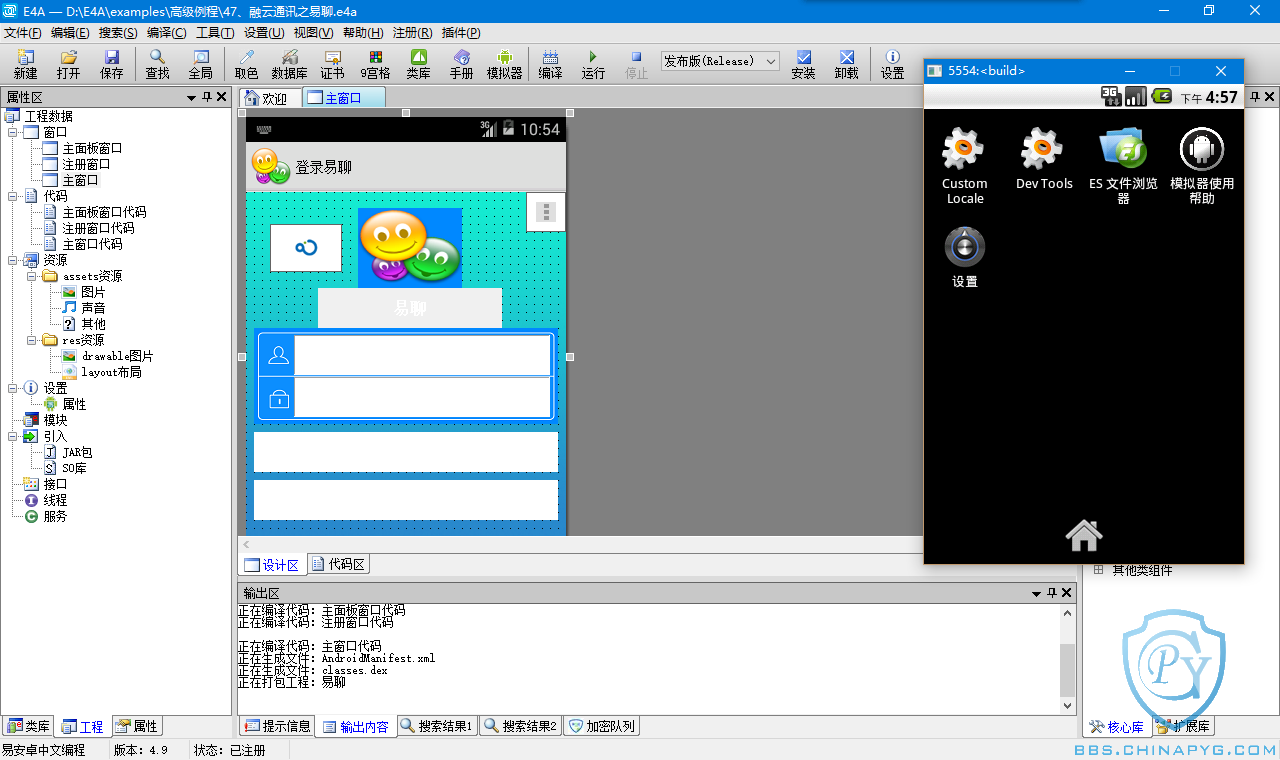Open the 类库 library tool
Viewport: 1280px width, 760px height.
click(419, 64)
